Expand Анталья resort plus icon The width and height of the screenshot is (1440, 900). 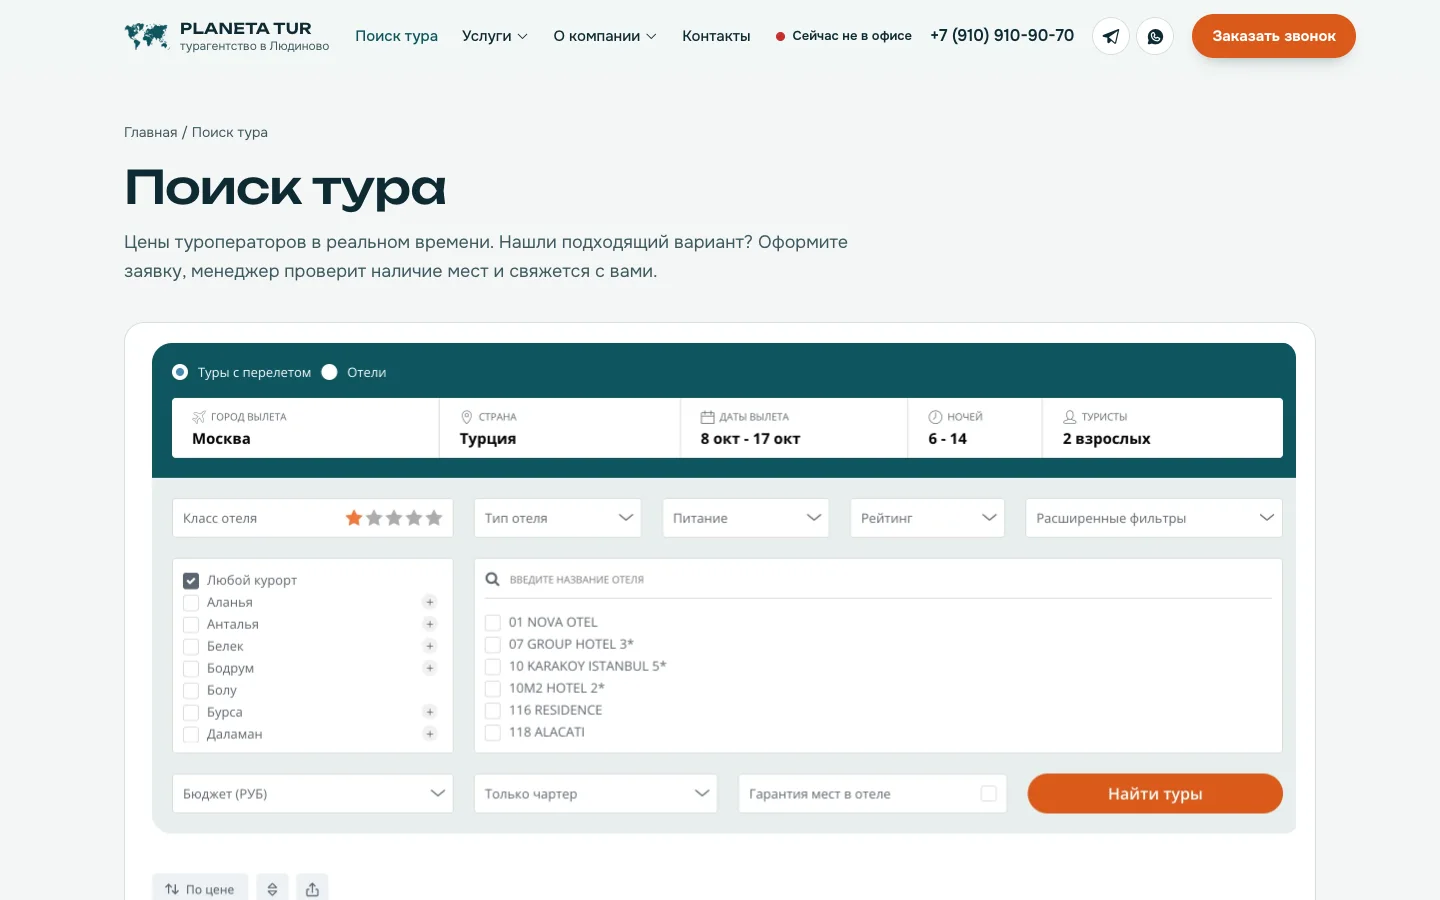click(x=430, y=624)
